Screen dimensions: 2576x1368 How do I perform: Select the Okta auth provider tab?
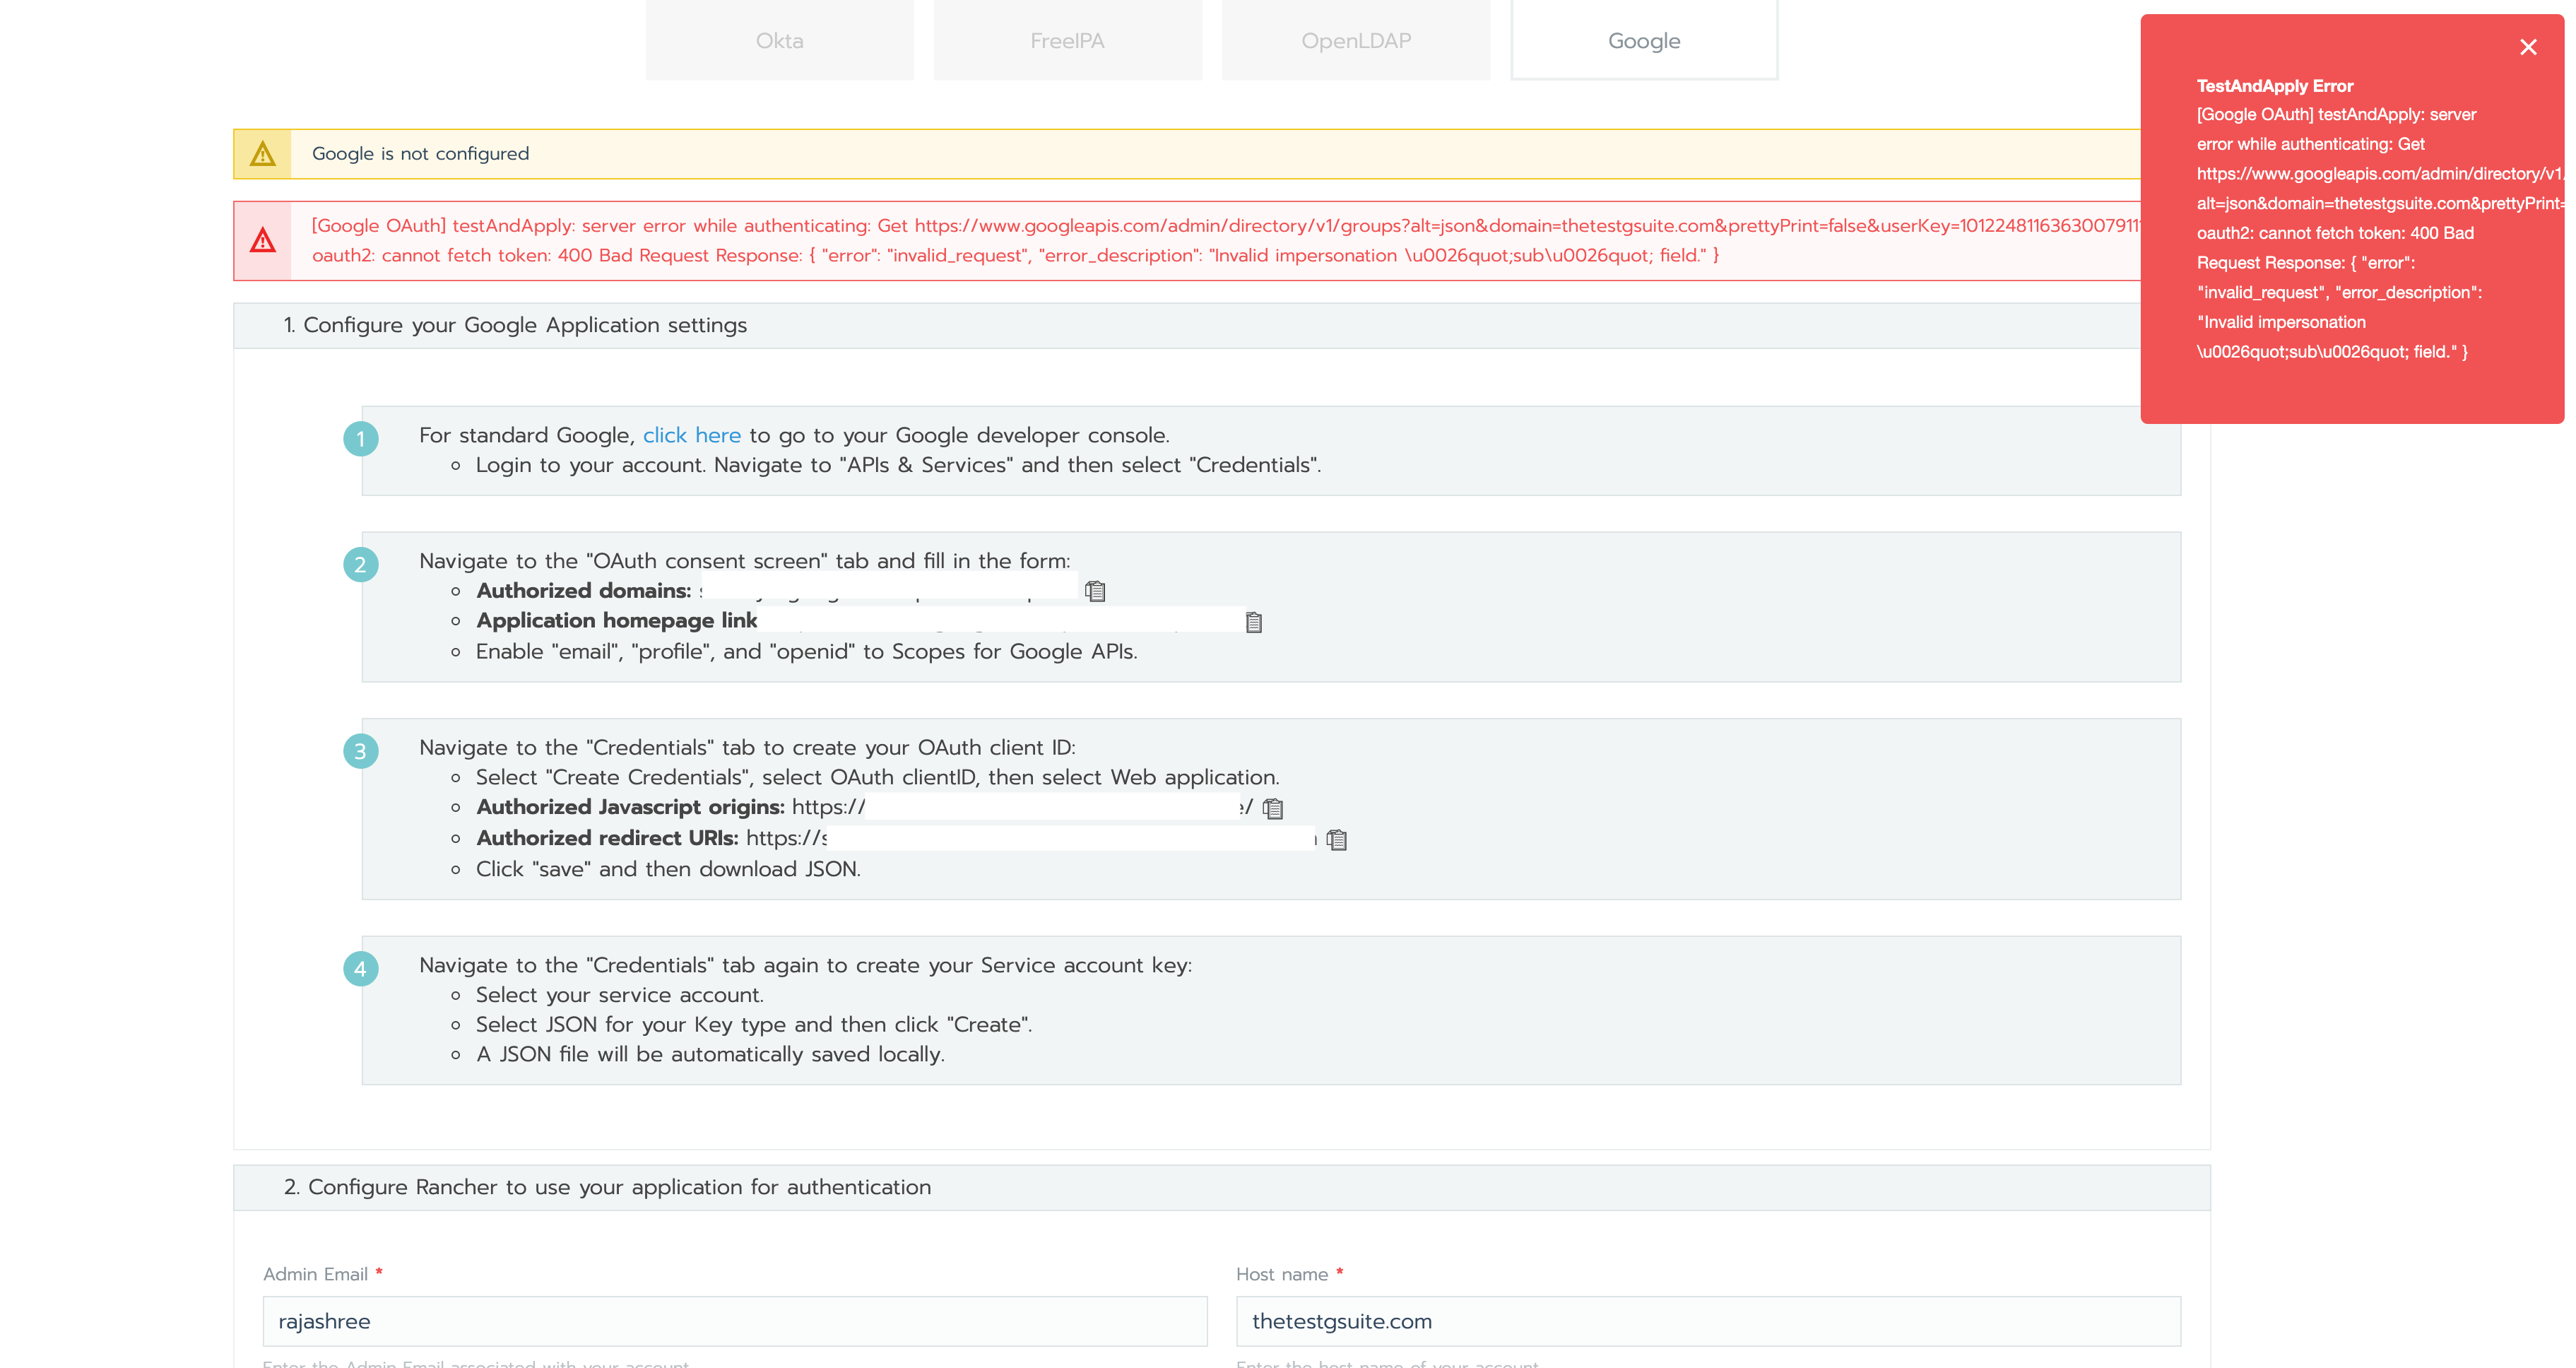point(779,40)
